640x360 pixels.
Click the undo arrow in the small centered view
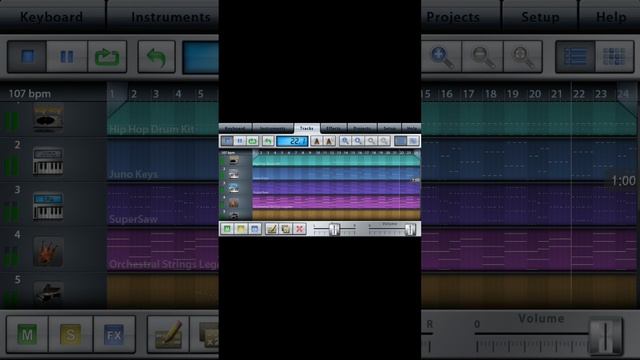coord(268,141)
